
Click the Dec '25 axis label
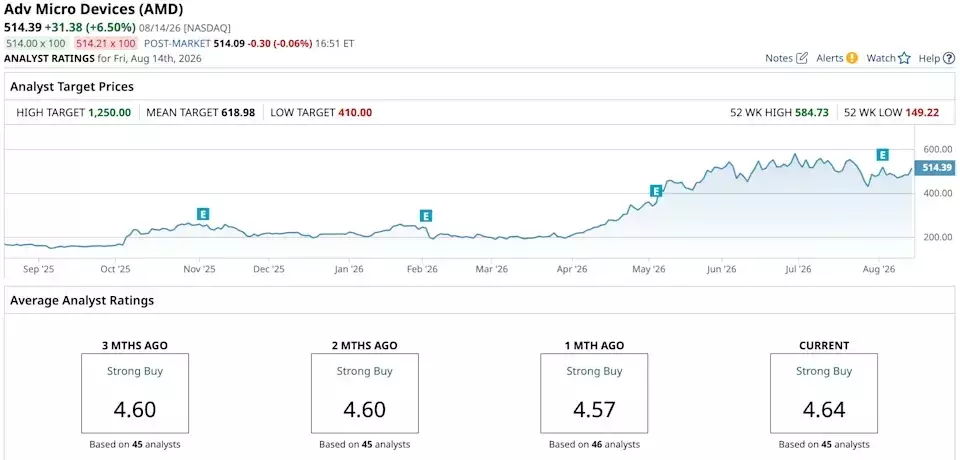coord(269,269)
